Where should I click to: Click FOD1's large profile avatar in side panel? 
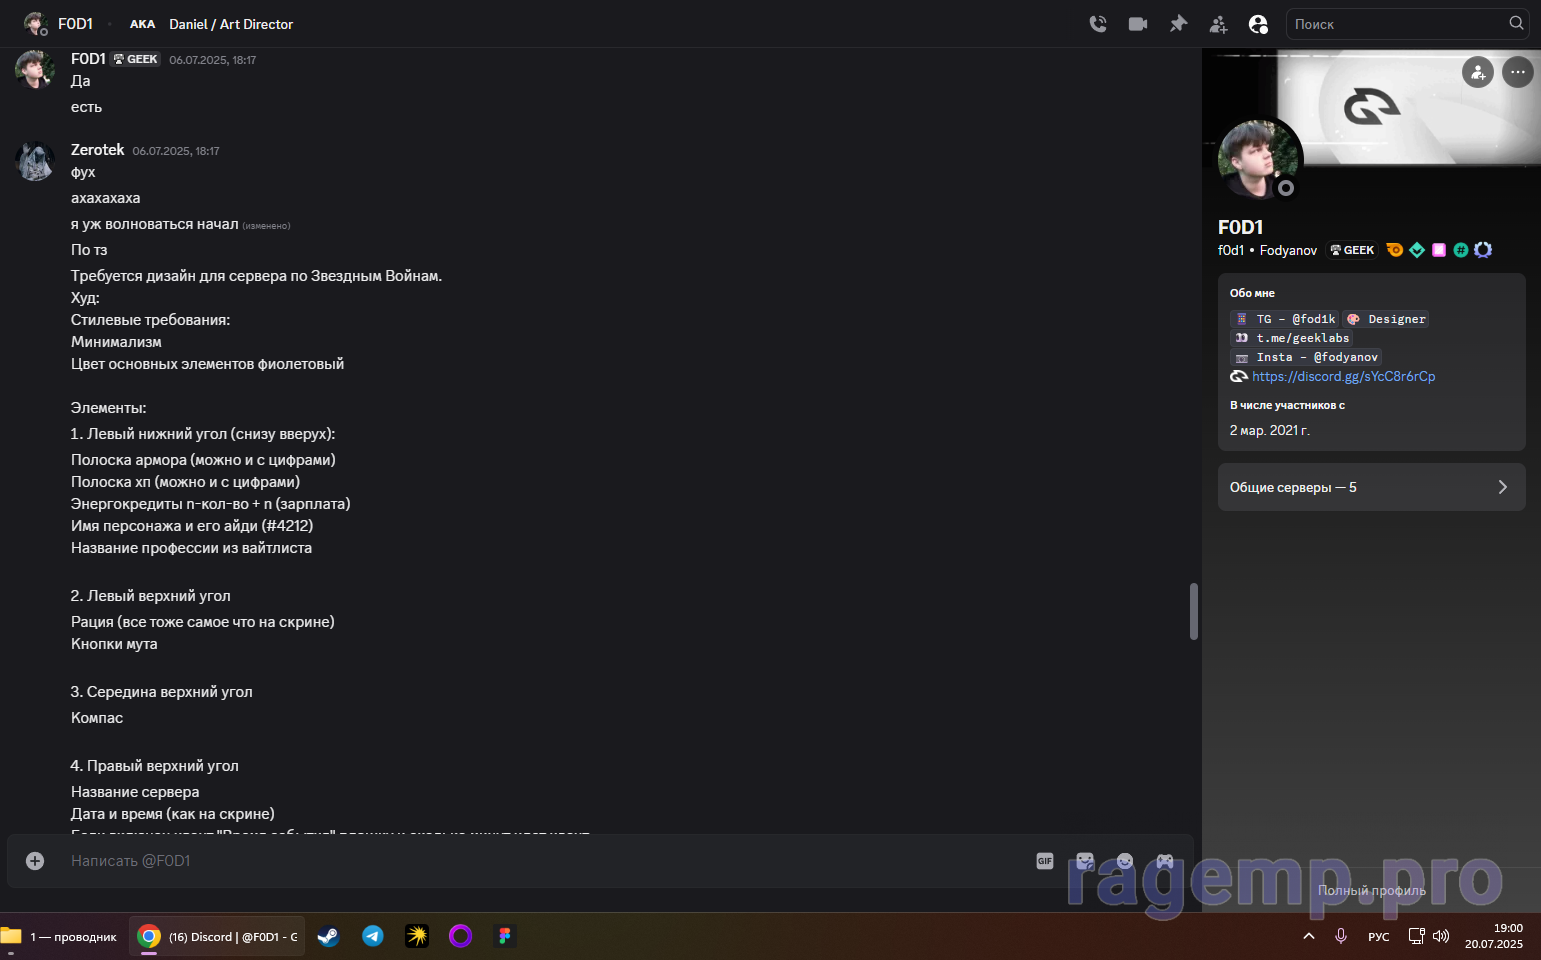tap(1259, 160)
